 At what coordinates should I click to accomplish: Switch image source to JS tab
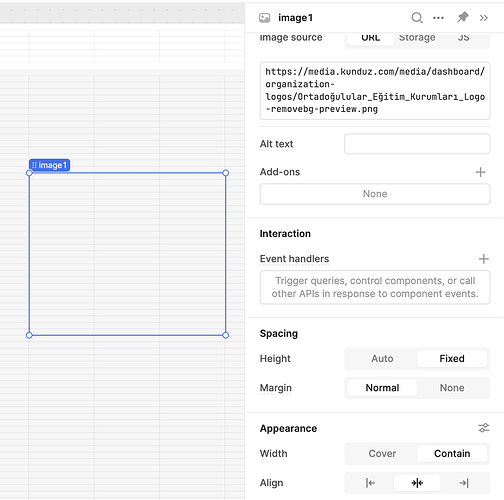click(464, 38)
